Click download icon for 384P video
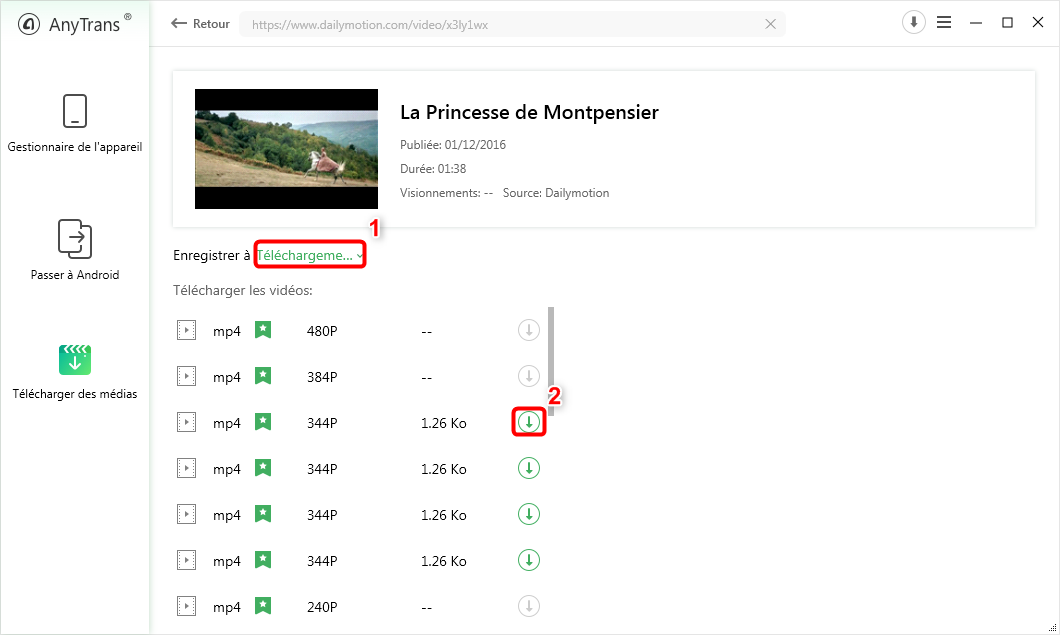 tap(529, 376)
